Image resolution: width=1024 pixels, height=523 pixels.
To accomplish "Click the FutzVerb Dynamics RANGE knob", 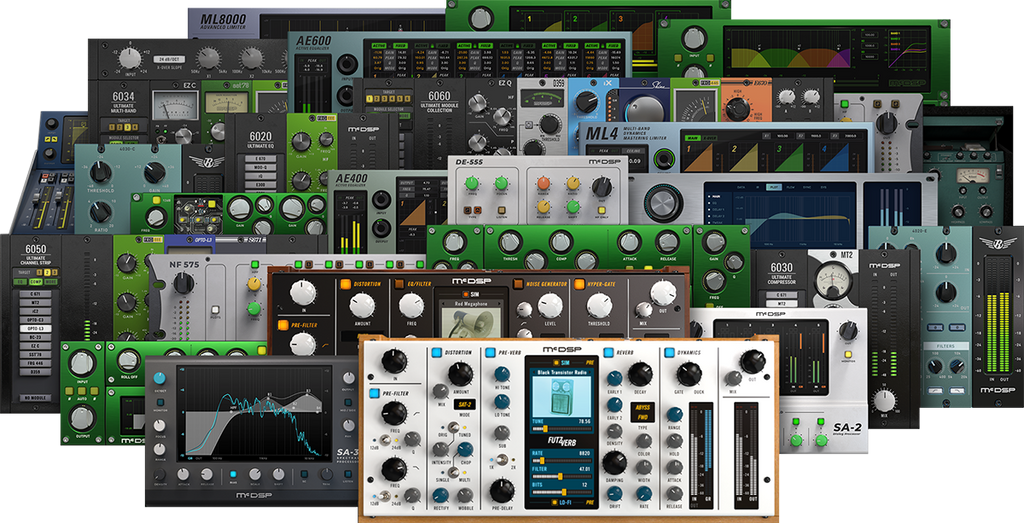I will coord(675,414).
